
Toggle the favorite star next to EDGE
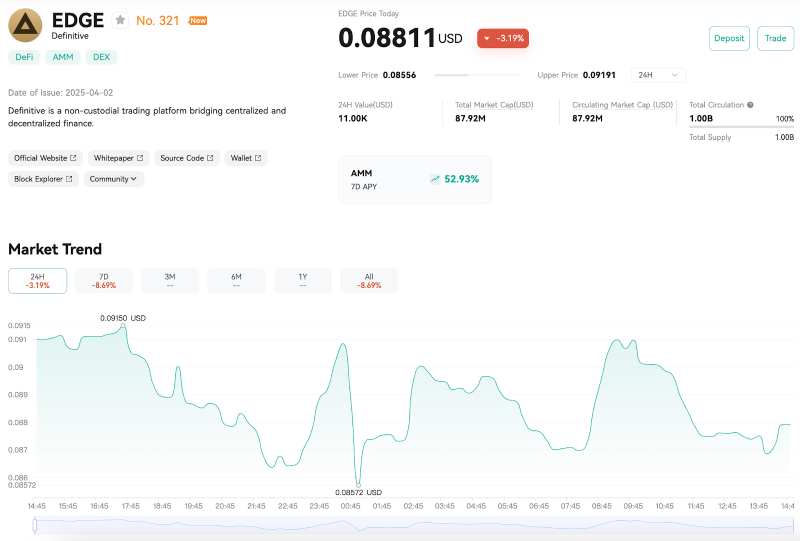click(x=120, y=20)
